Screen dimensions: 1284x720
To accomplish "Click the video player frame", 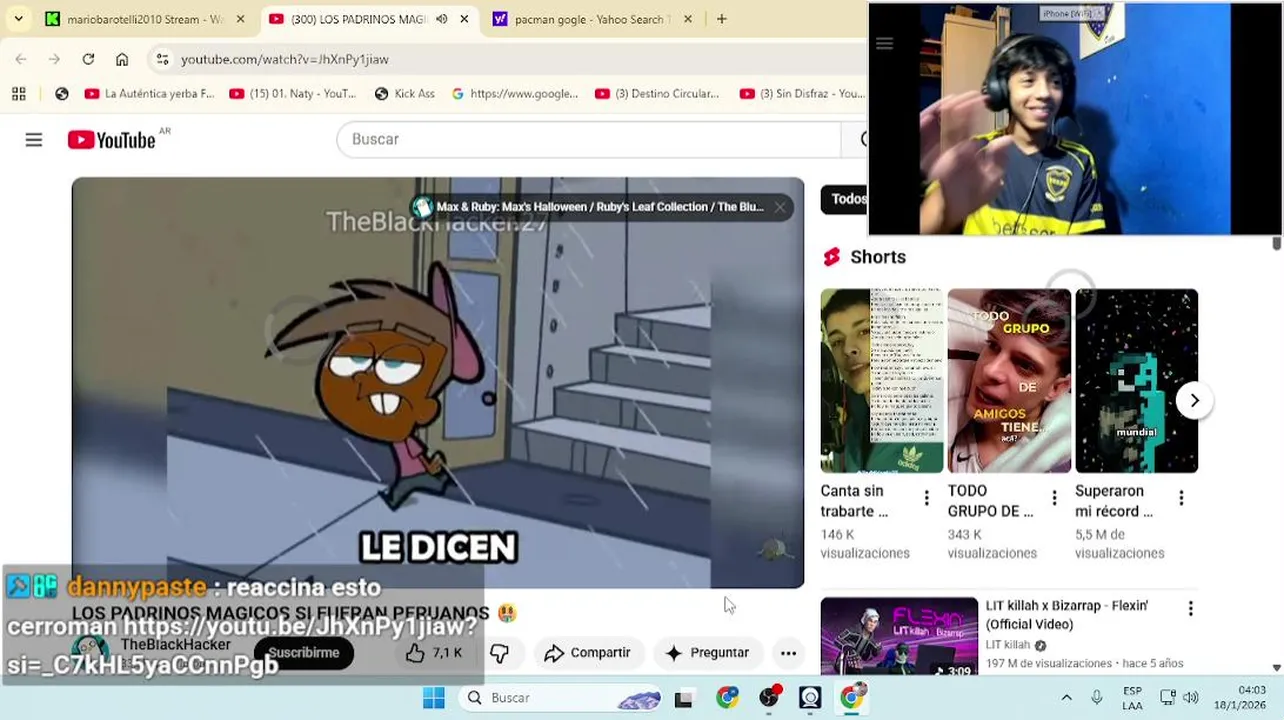I will tap(438, 383).
